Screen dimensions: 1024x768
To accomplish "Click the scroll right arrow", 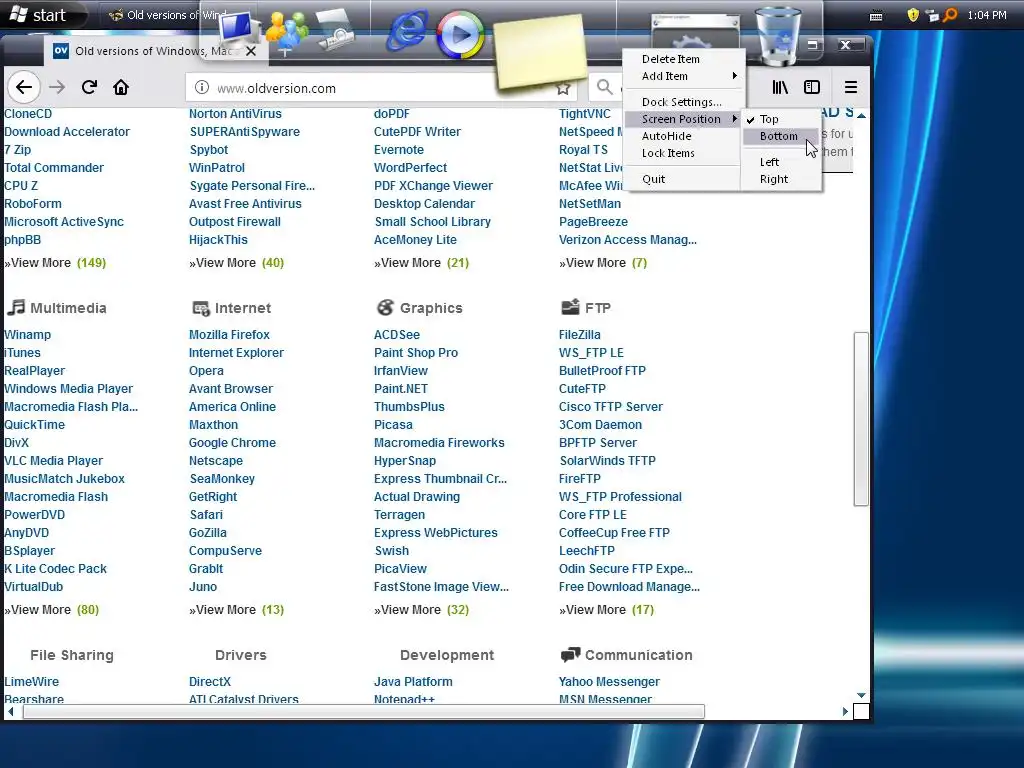I will [x=845, y=712].
